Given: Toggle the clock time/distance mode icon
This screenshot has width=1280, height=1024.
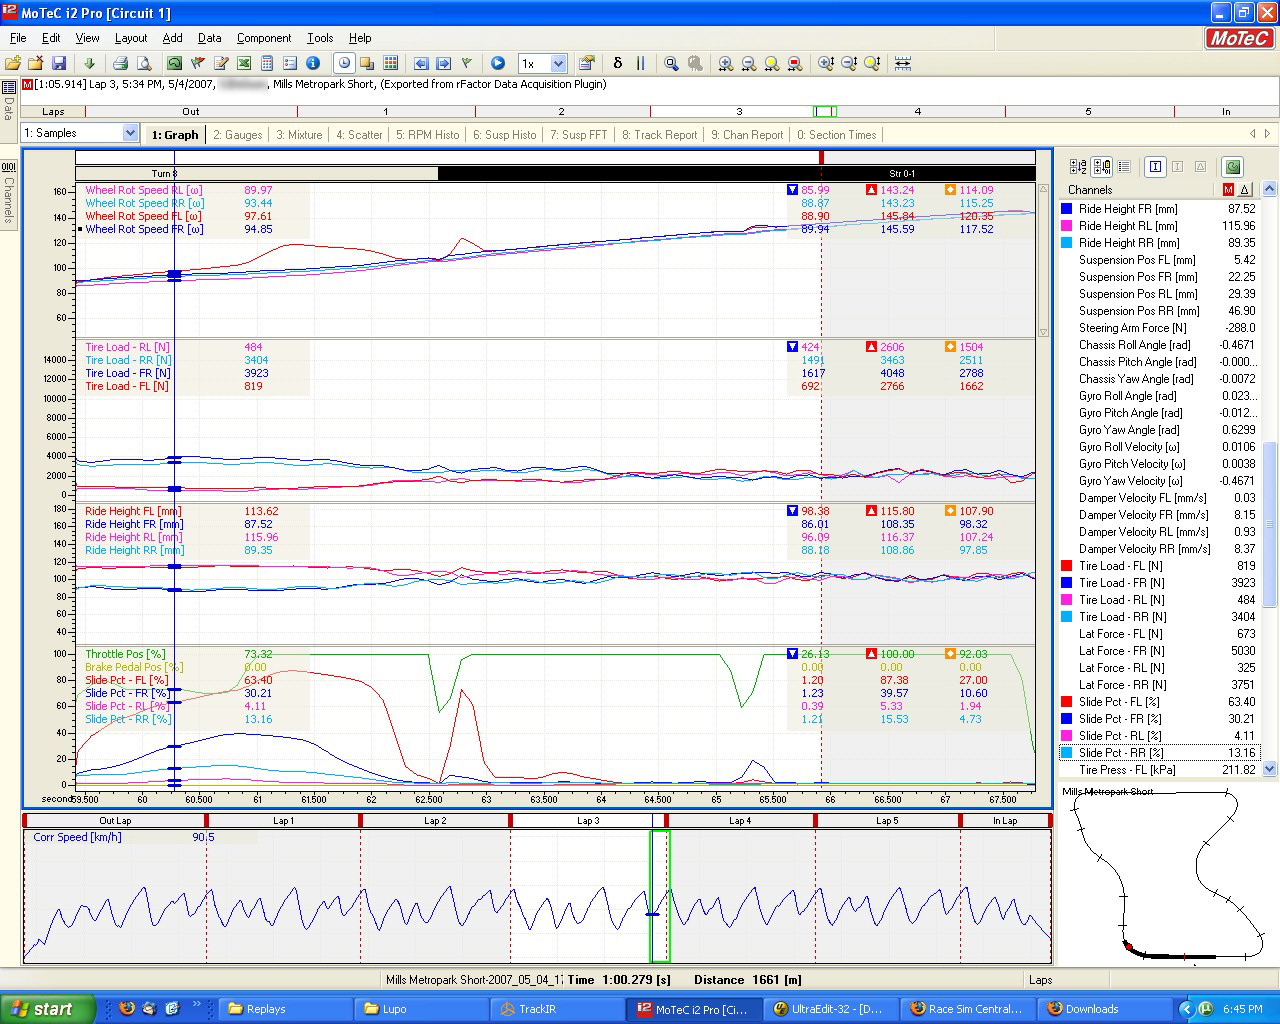Looking at the screenshot, I should [345, 63].
